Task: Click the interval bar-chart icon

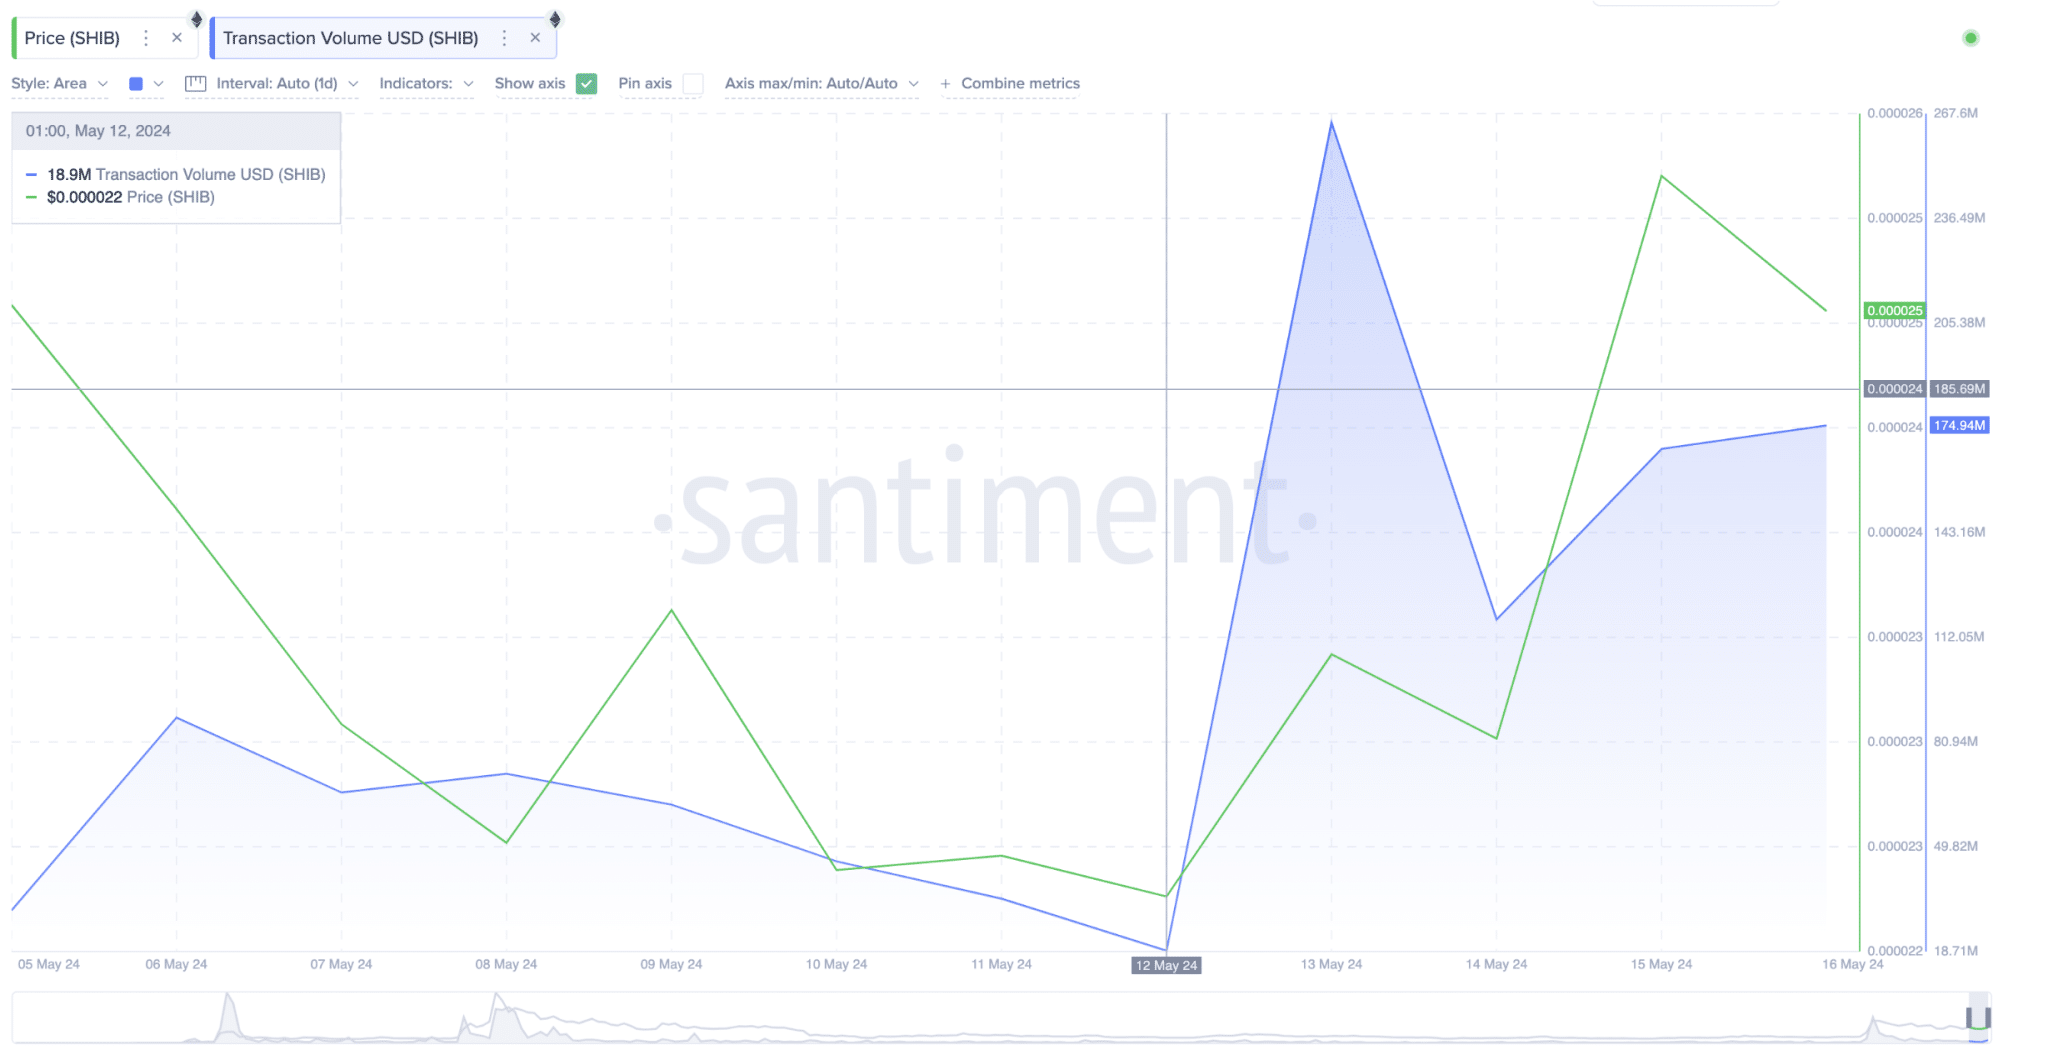Action: click(195, 84)
